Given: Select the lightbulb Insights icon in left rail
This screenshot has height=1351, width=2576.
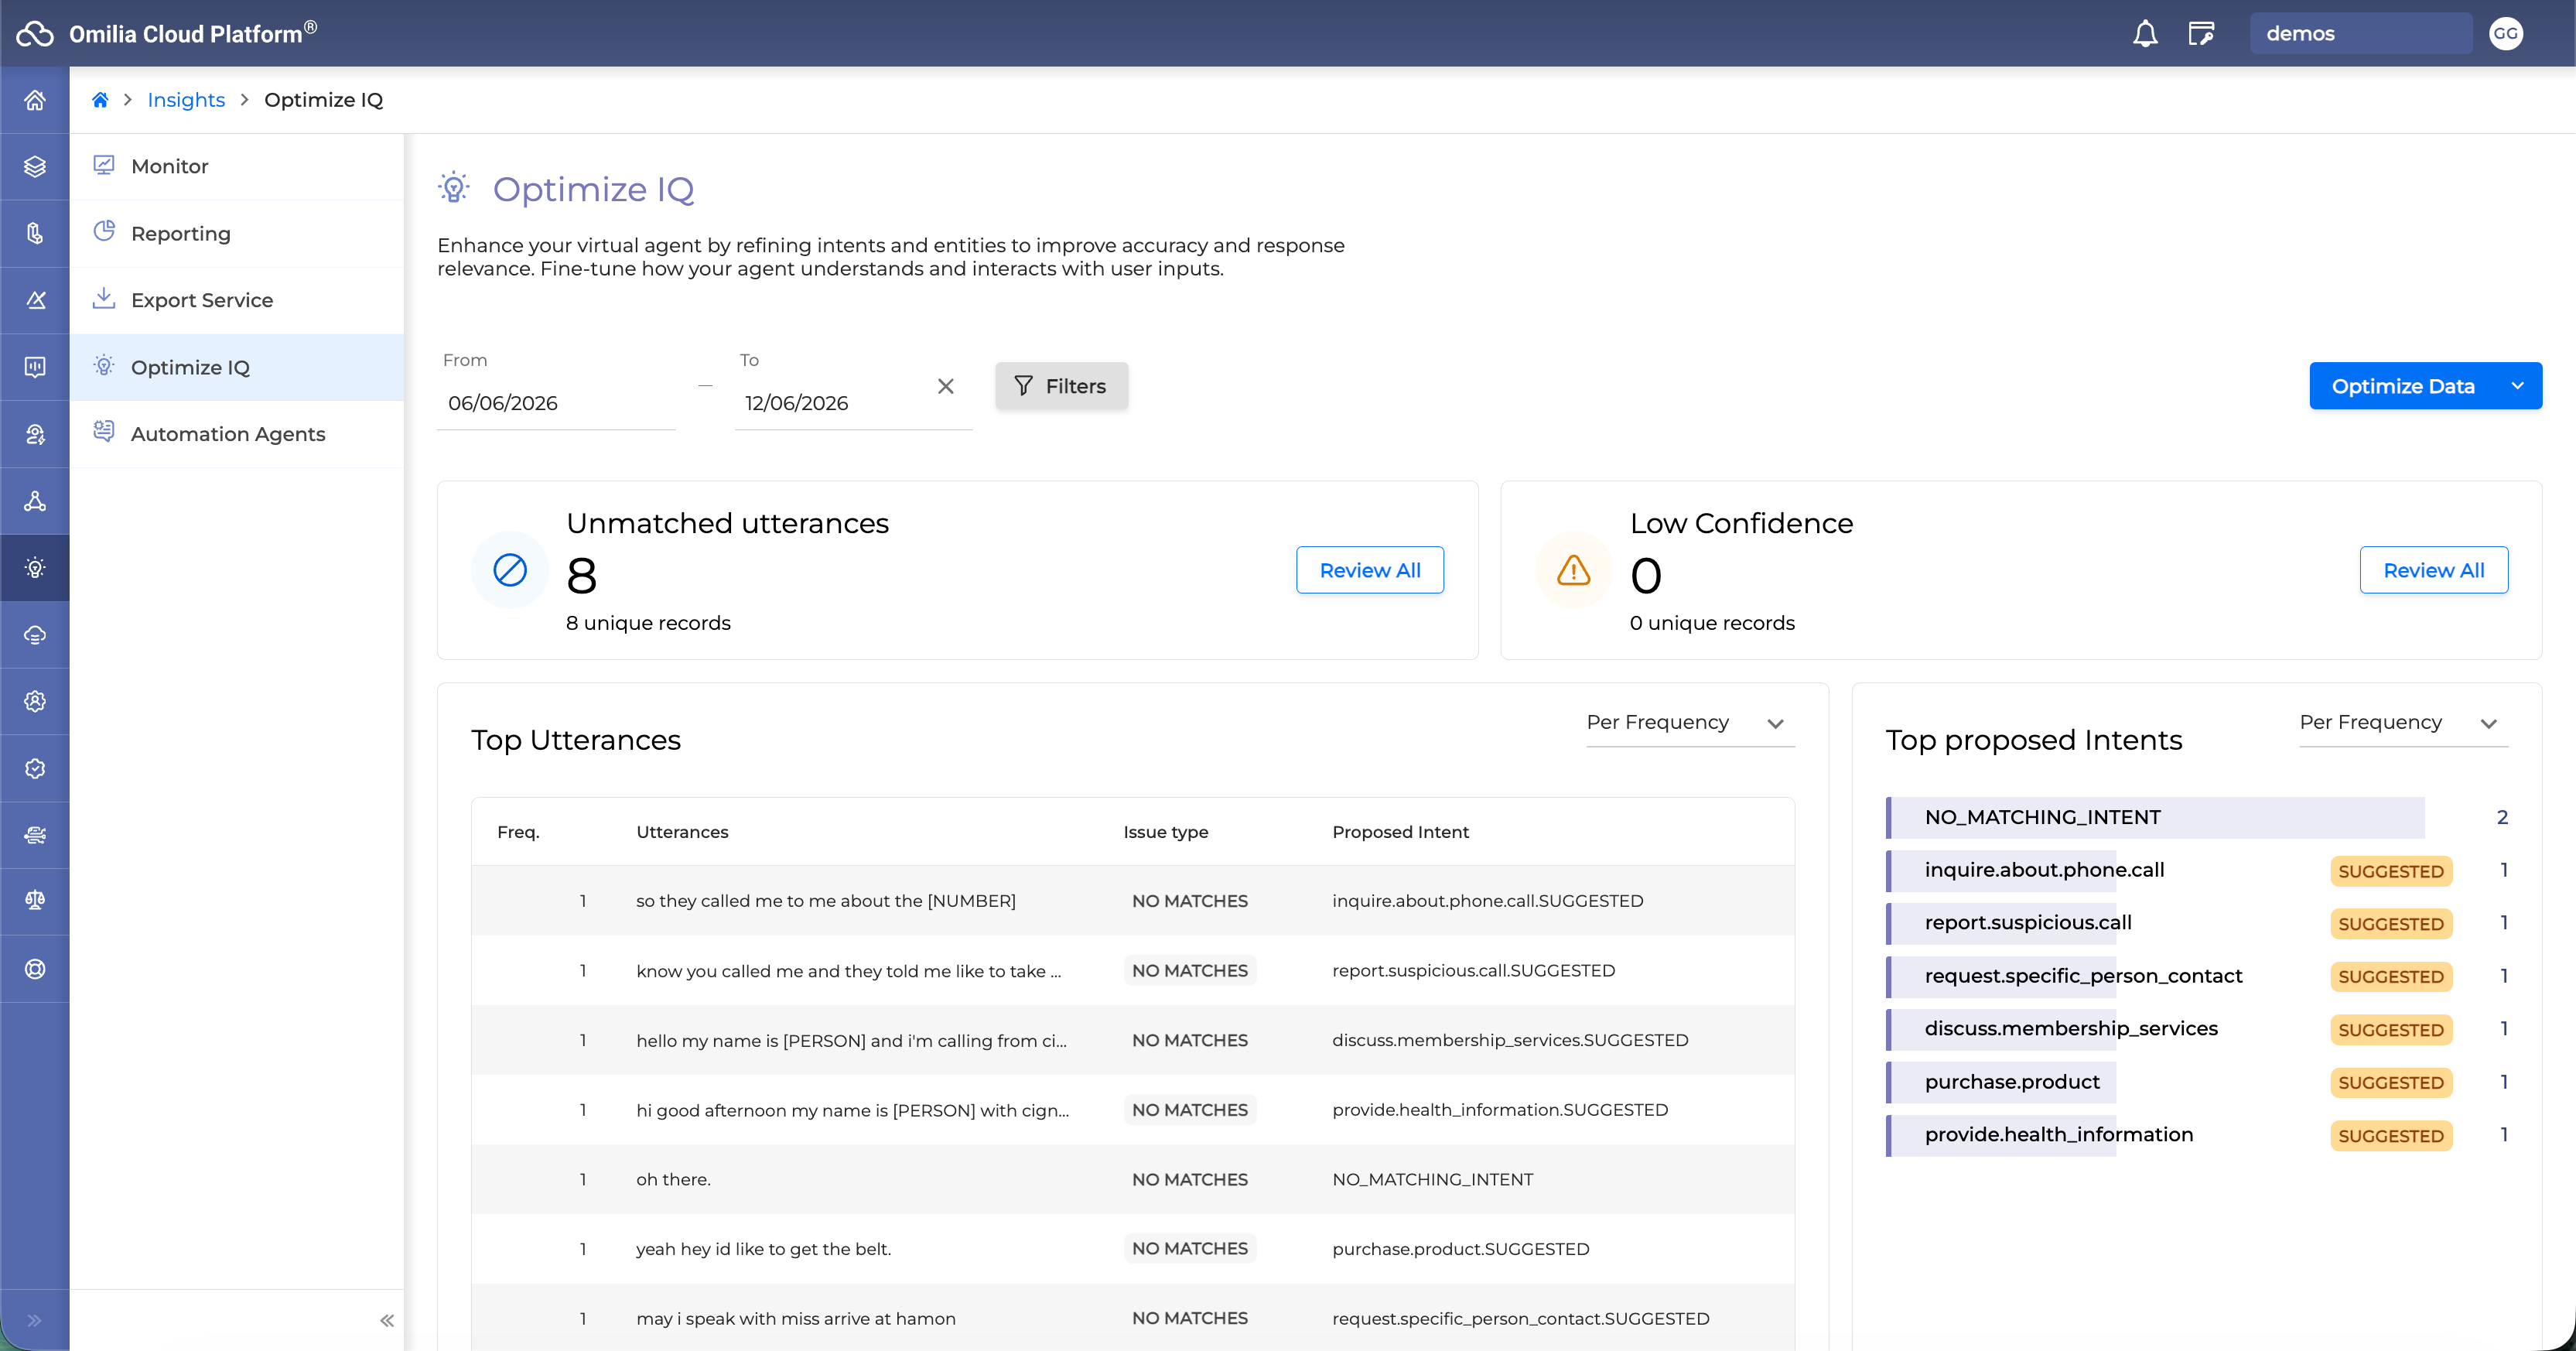Looking at the screenshot, I should click(x=35, y=568).
